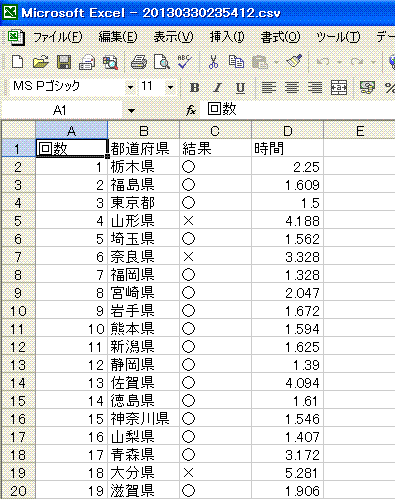395x499 pixels.
Task: Click the column D header
Action: click(287, 131)
